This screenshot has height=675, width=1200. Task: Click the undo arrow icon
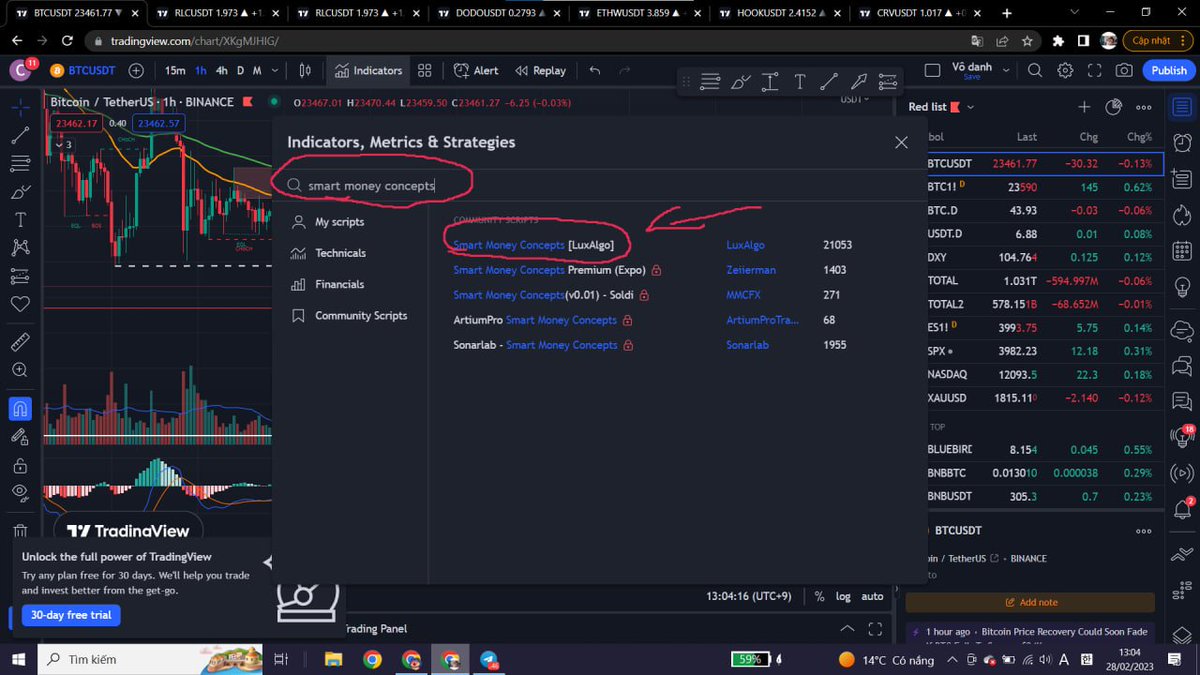pos(595,70)
